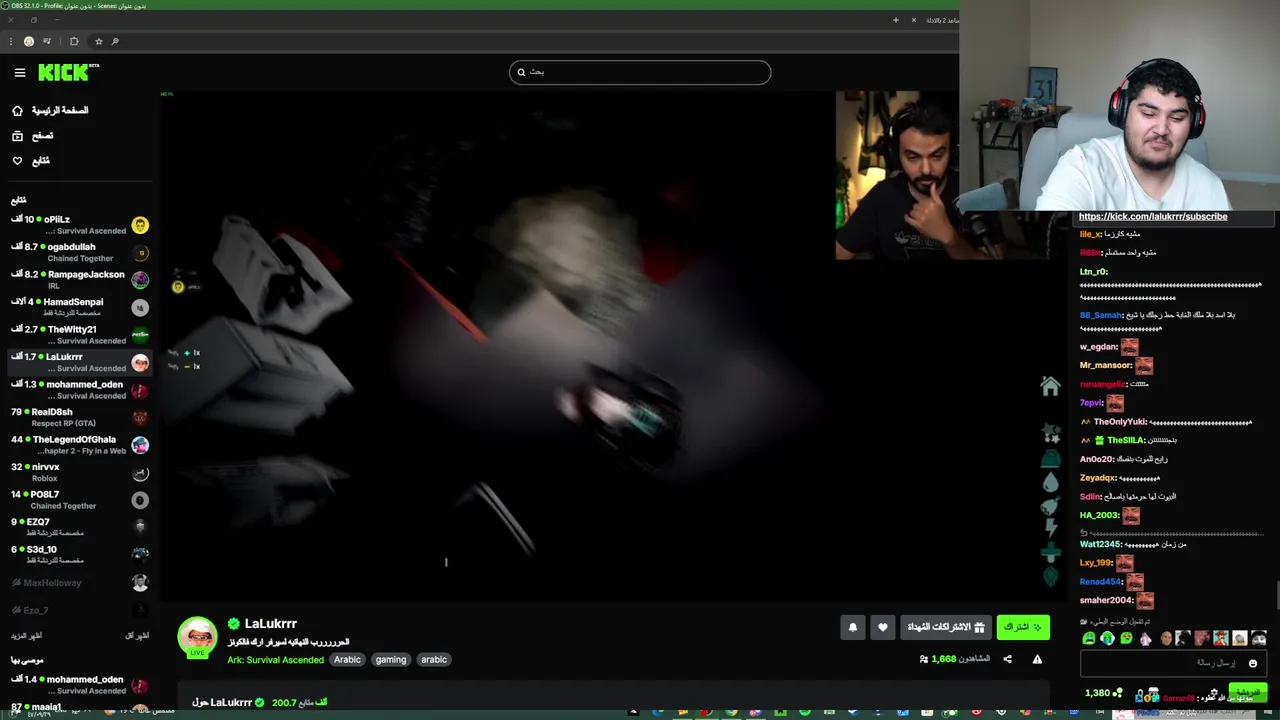
Task: Click الاشتراكات المُهداة gift subs button
Action: pos(946,627)
